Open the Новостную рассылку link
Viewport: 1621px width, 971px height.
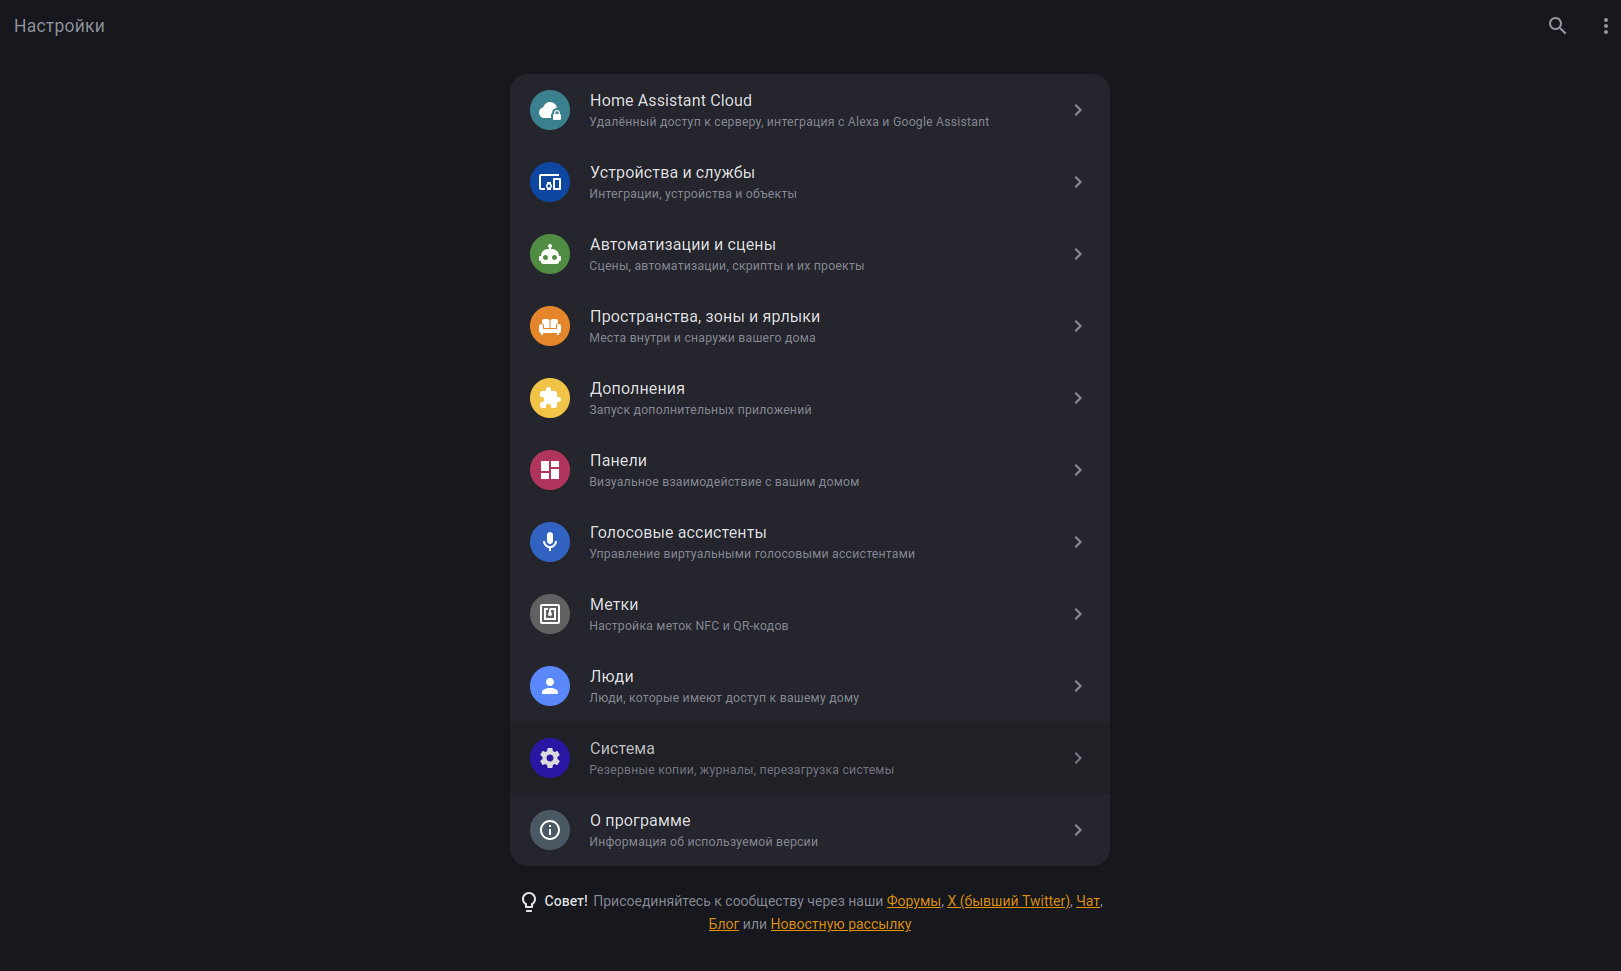point(841,924)
